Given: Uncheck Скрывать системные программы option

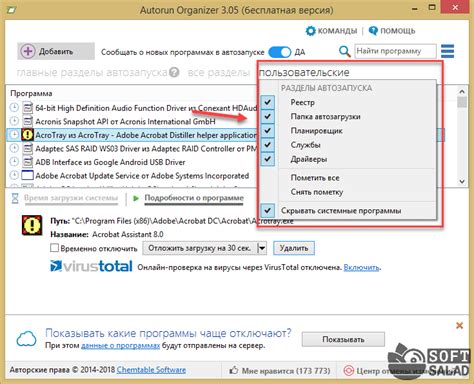Looking at the screenshot, I should (267, 210).
